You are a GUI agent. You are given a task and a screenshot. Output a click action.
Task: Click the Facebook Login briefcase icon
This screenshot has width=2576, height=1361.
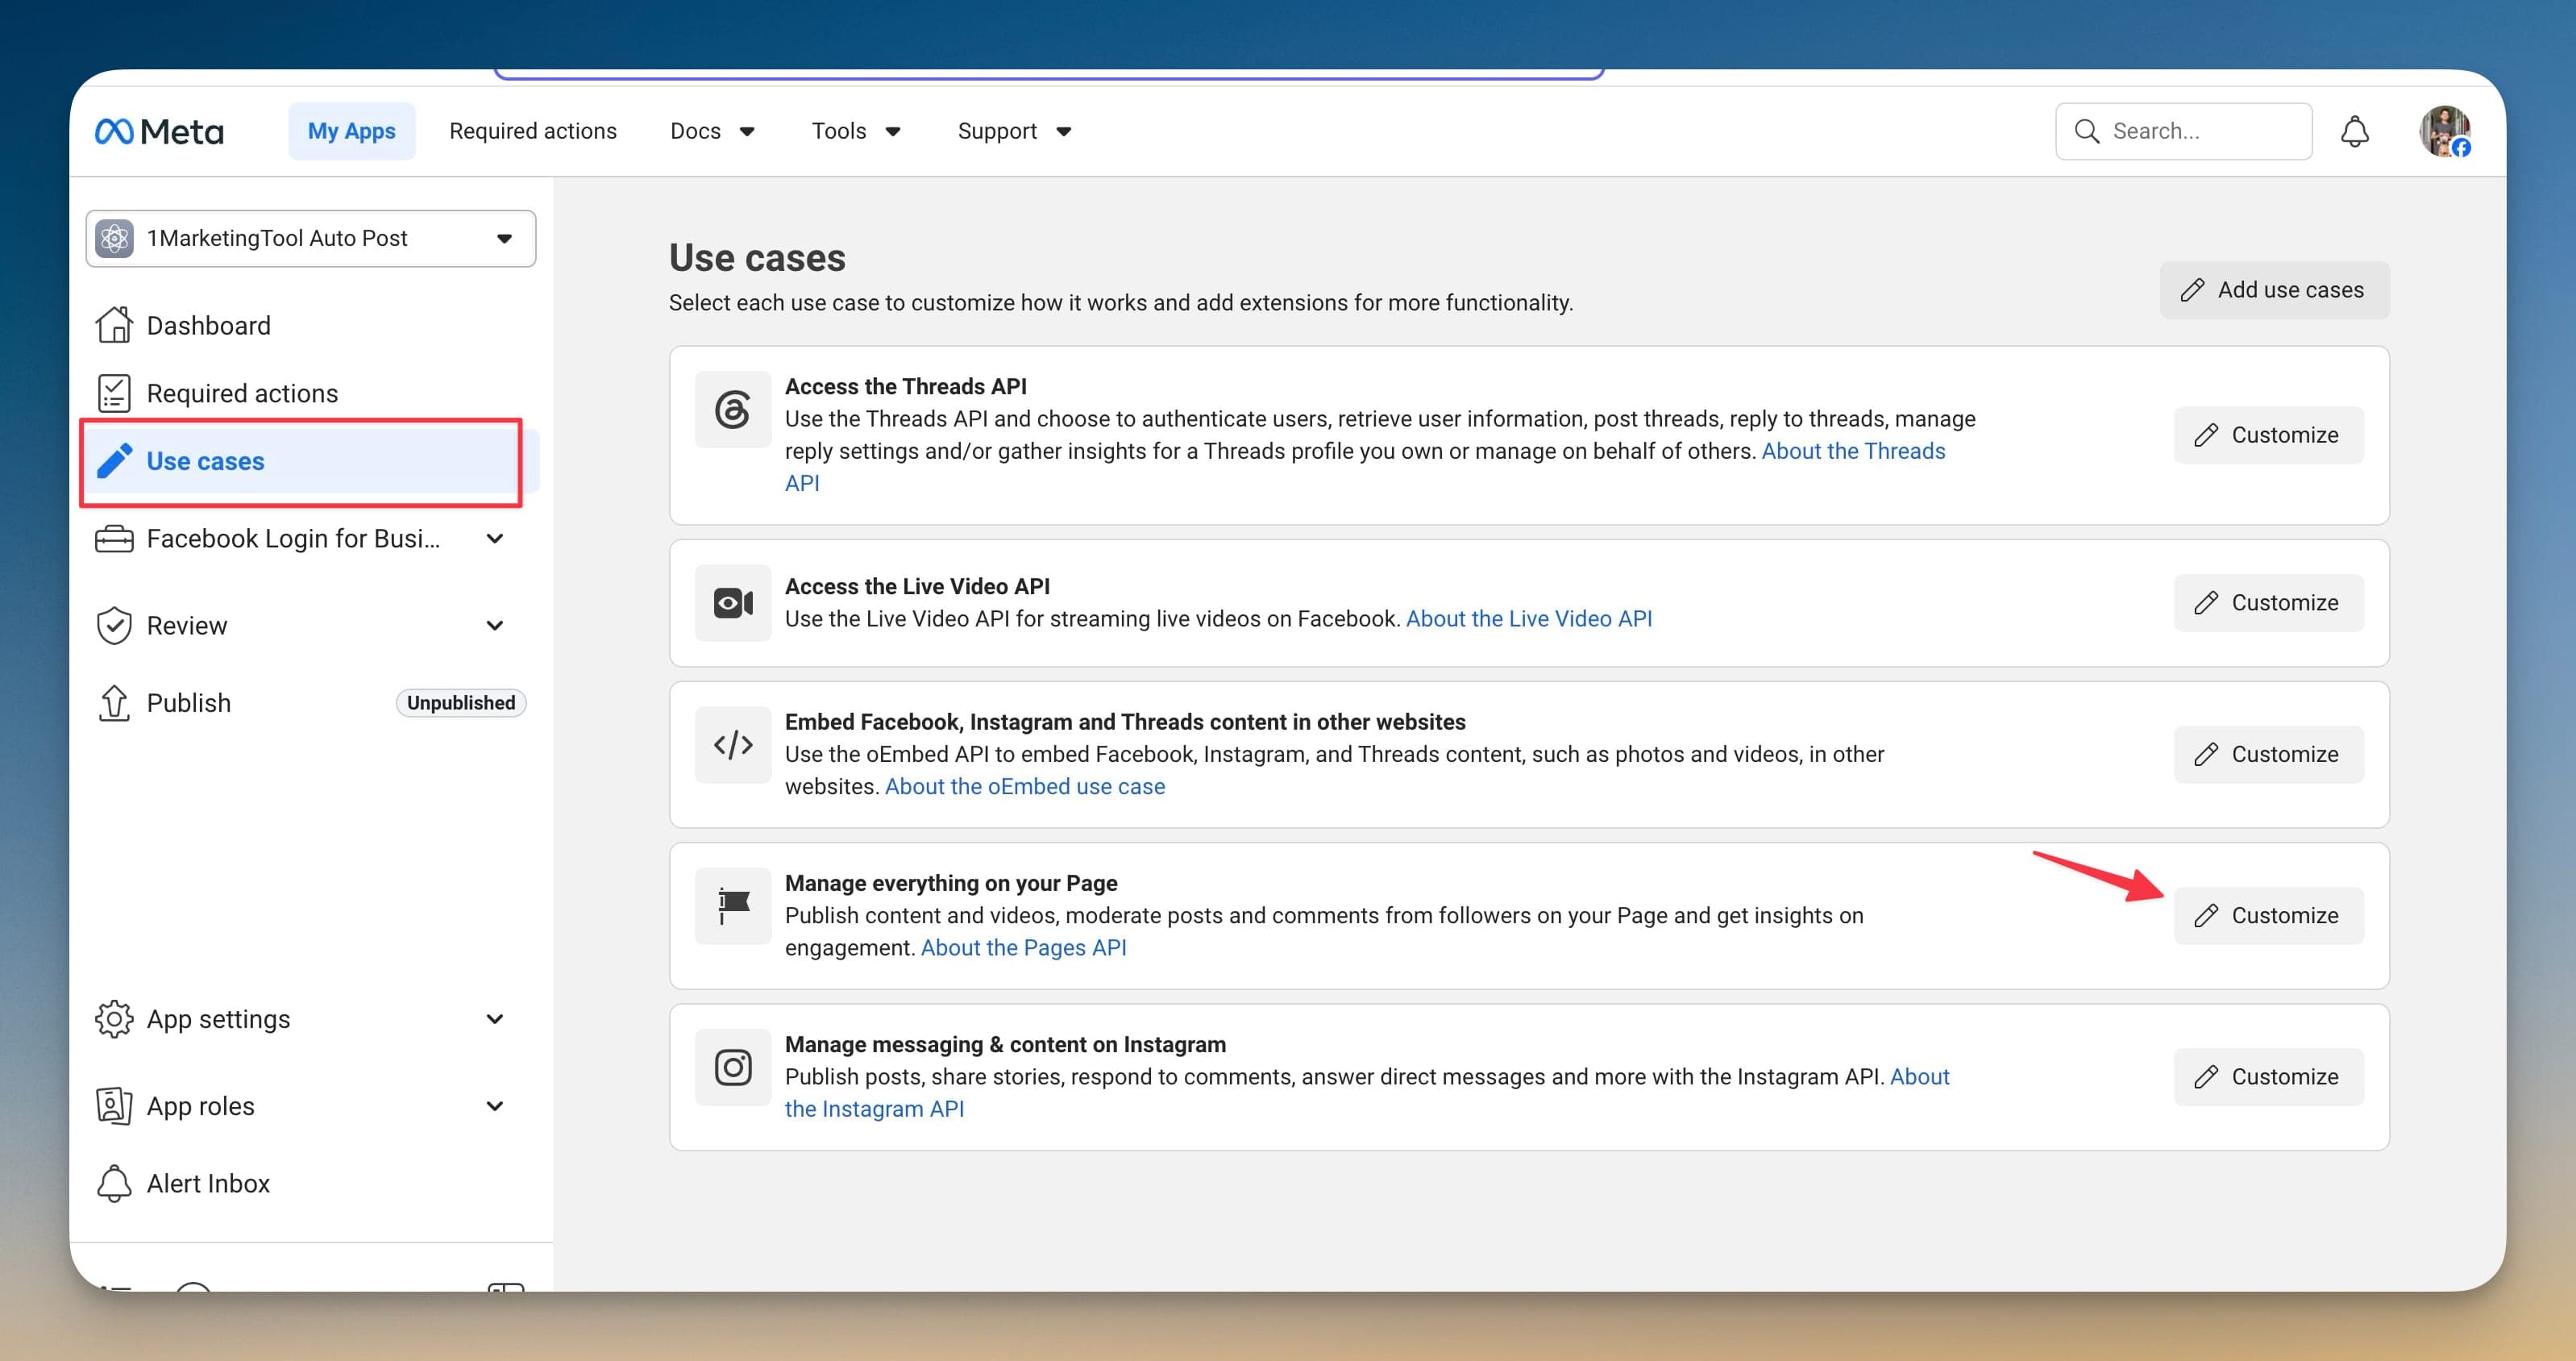point(114,539)
